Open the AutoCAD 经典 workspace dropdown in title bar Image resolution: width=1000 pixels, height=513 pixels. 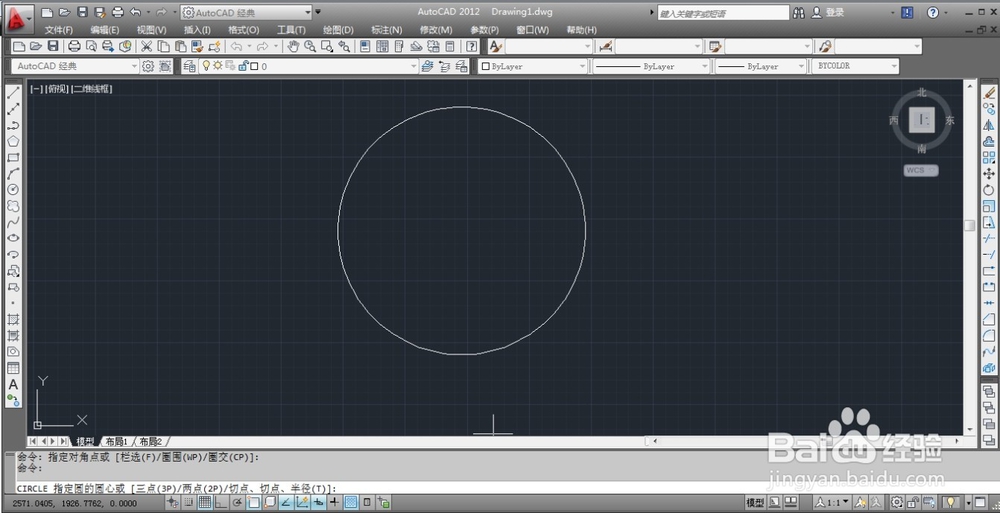(247, 12)
